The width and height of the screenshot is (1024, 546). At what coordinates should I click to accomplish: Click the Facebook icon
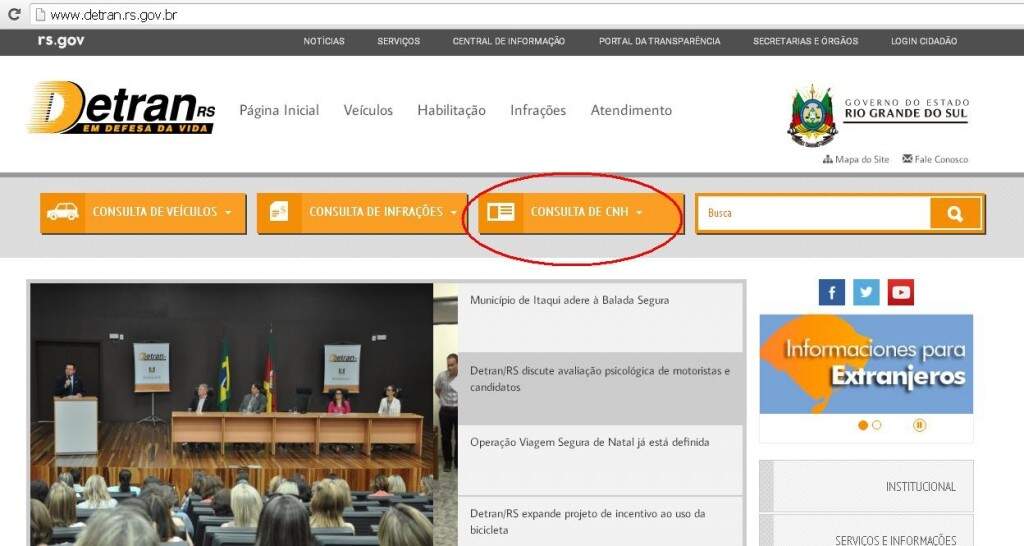coord(831,292)
